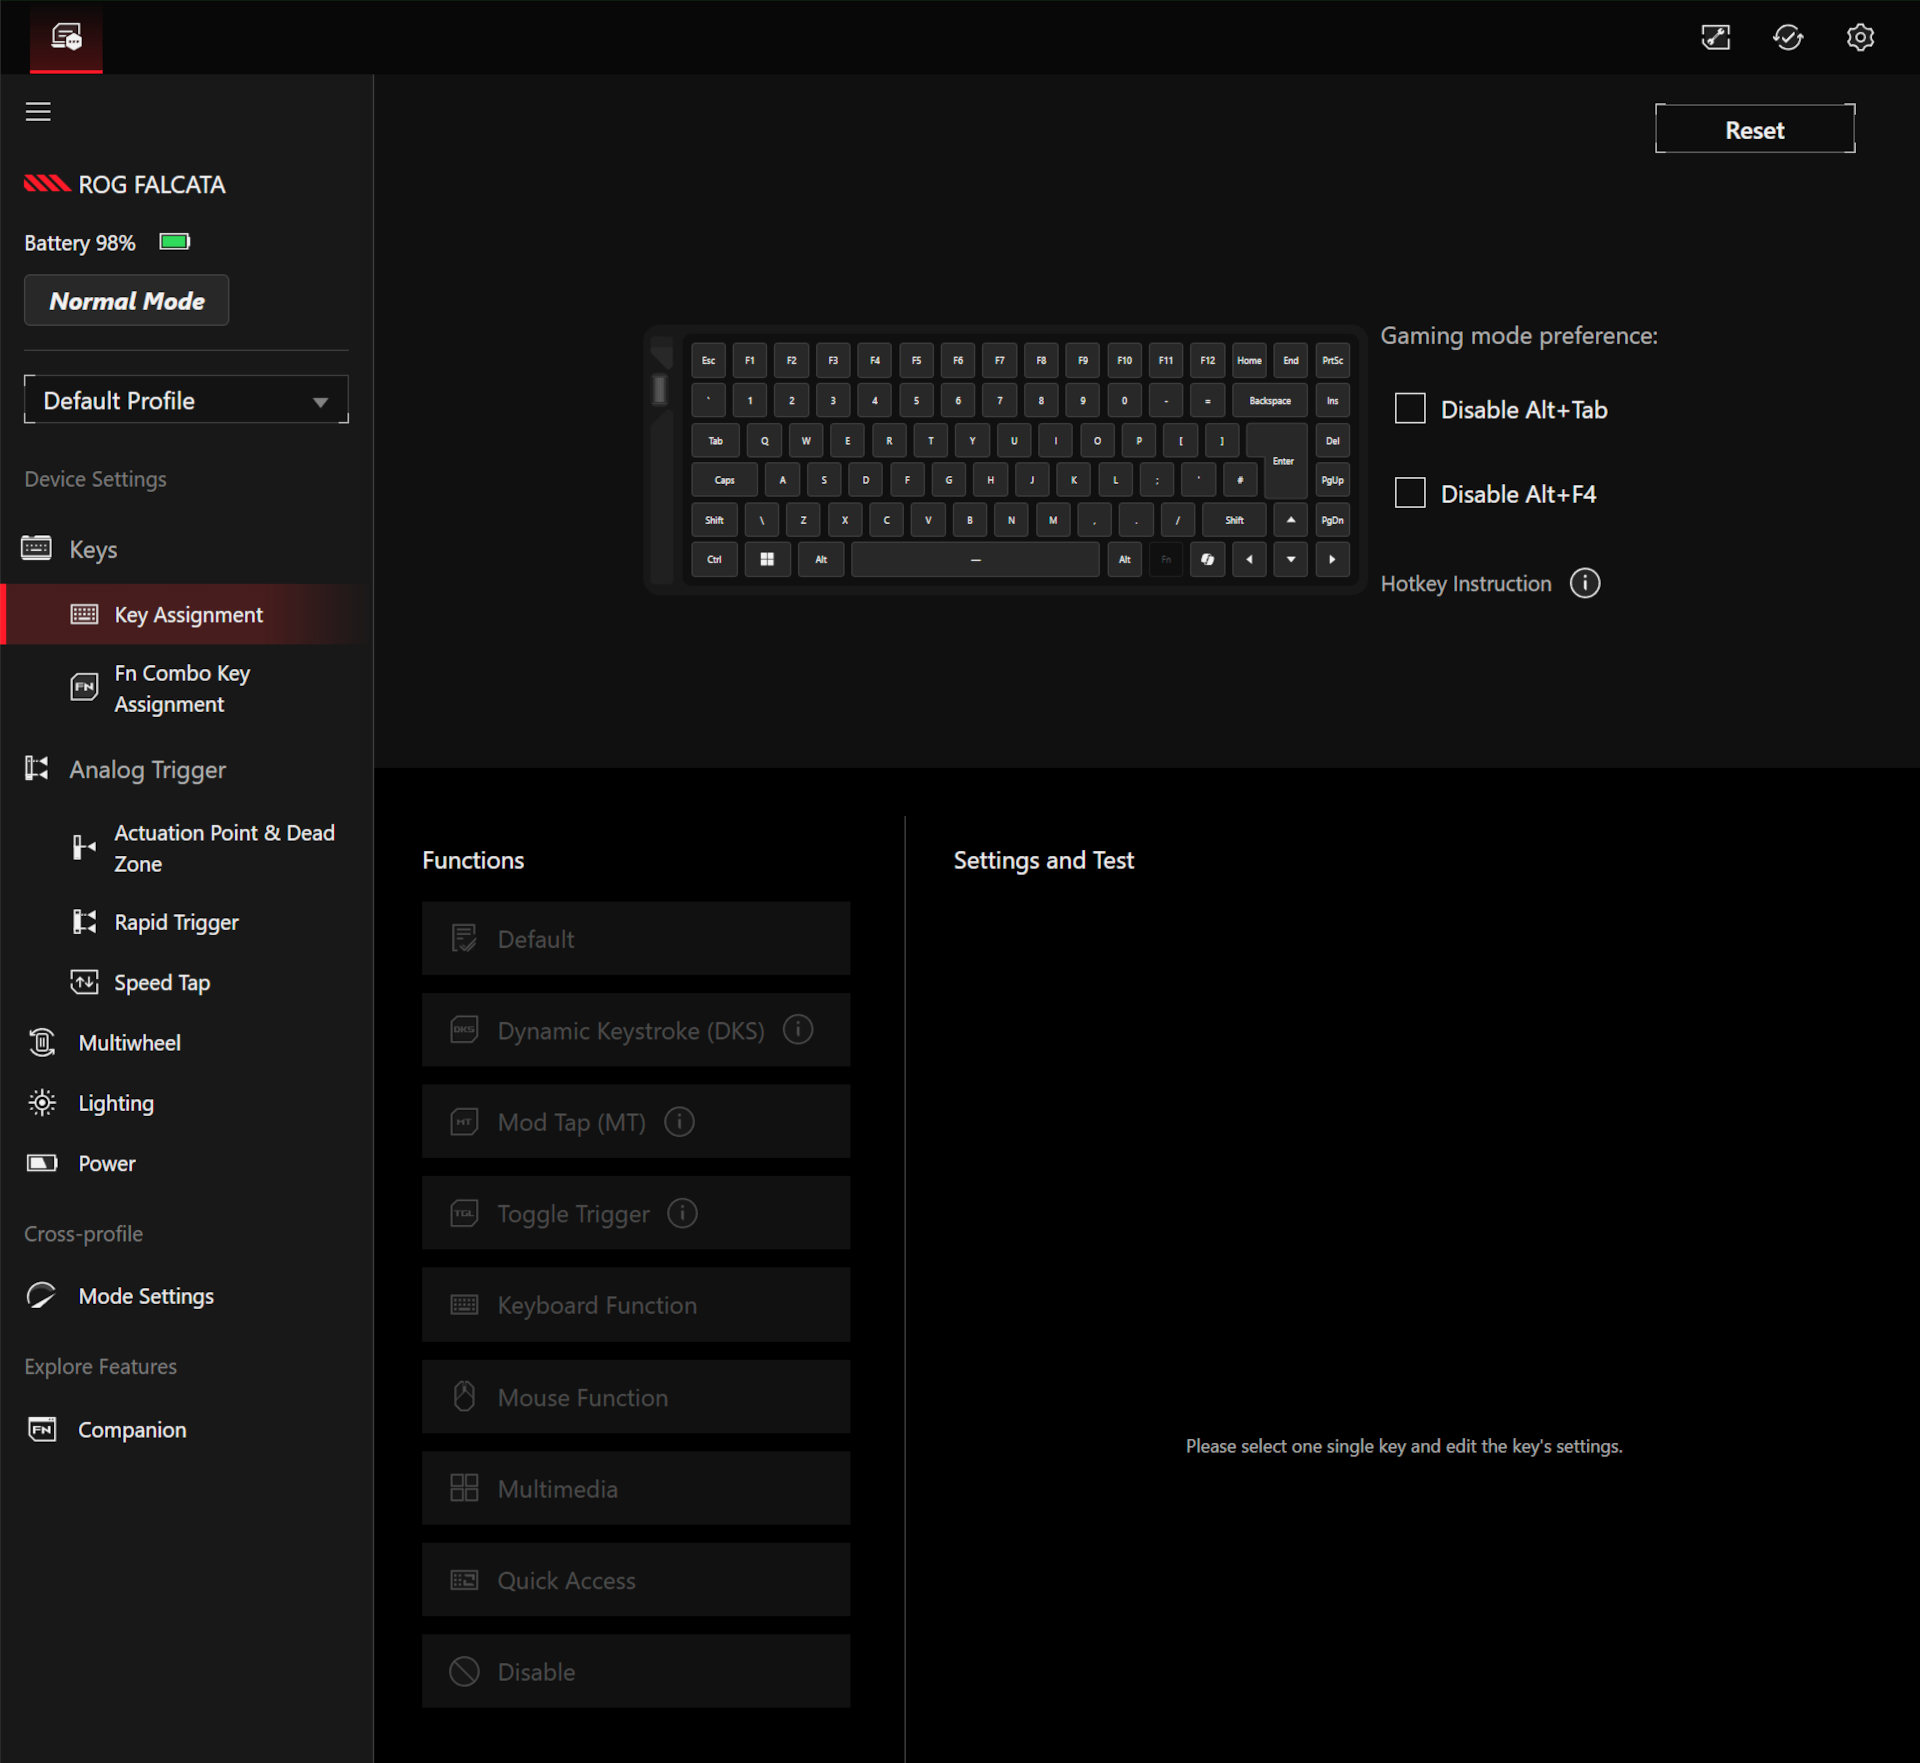The height and width of the screenshot is (1763, 1920).
Task: Open Power settings in Device Settings
Action: click(x=105, y=1163)
